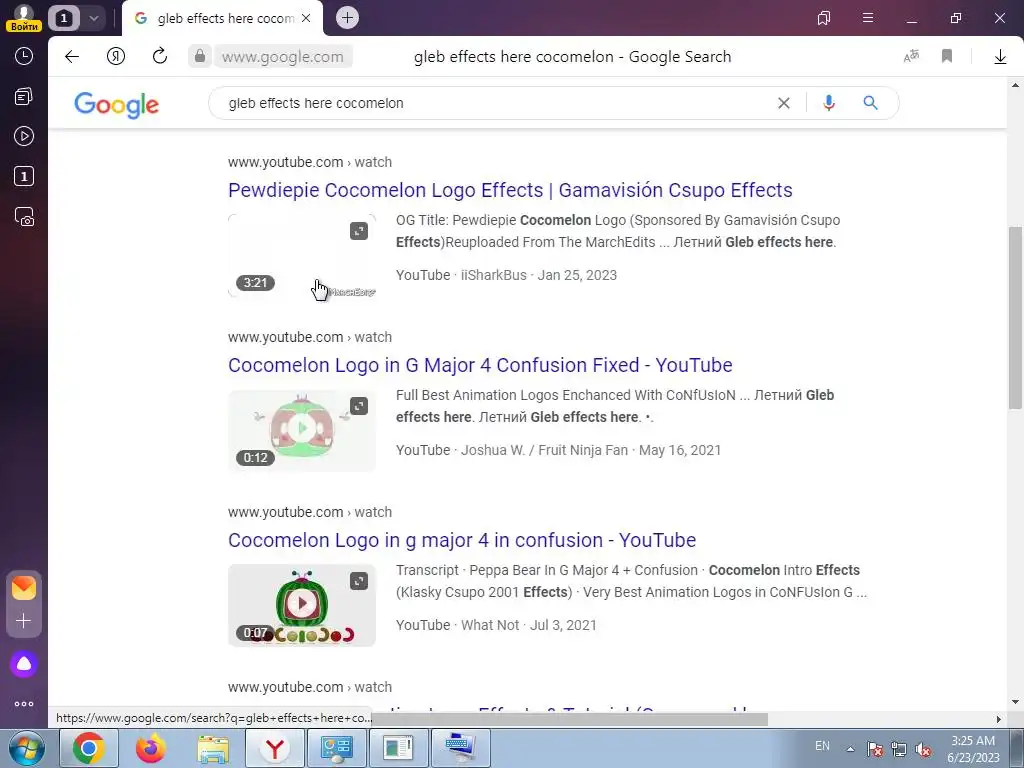Click the vertical page scrollbar thumb
Viewport: 1024px width, 768px height.
(1015, 318)
